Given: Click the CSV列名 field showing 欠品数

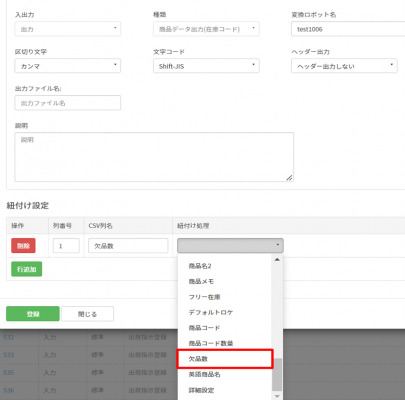Looking at the screenshot, I should (x=128, y=246).
